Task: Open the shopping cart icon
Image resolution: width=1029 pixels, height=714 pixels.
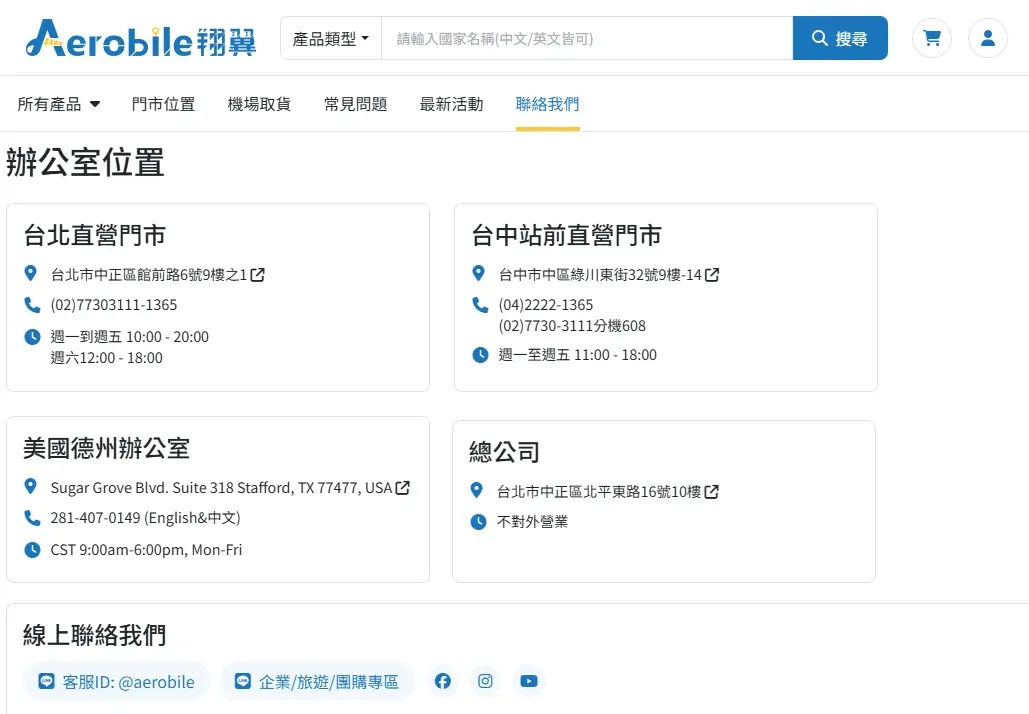Action: 931,37
